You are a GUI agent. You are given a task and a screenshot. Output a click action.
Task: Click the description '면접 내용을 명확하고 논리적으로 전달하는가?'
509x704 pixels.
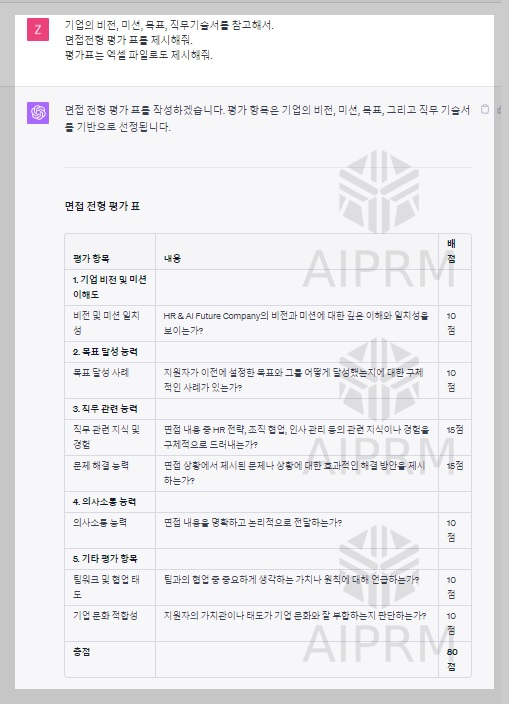point(253,523)
